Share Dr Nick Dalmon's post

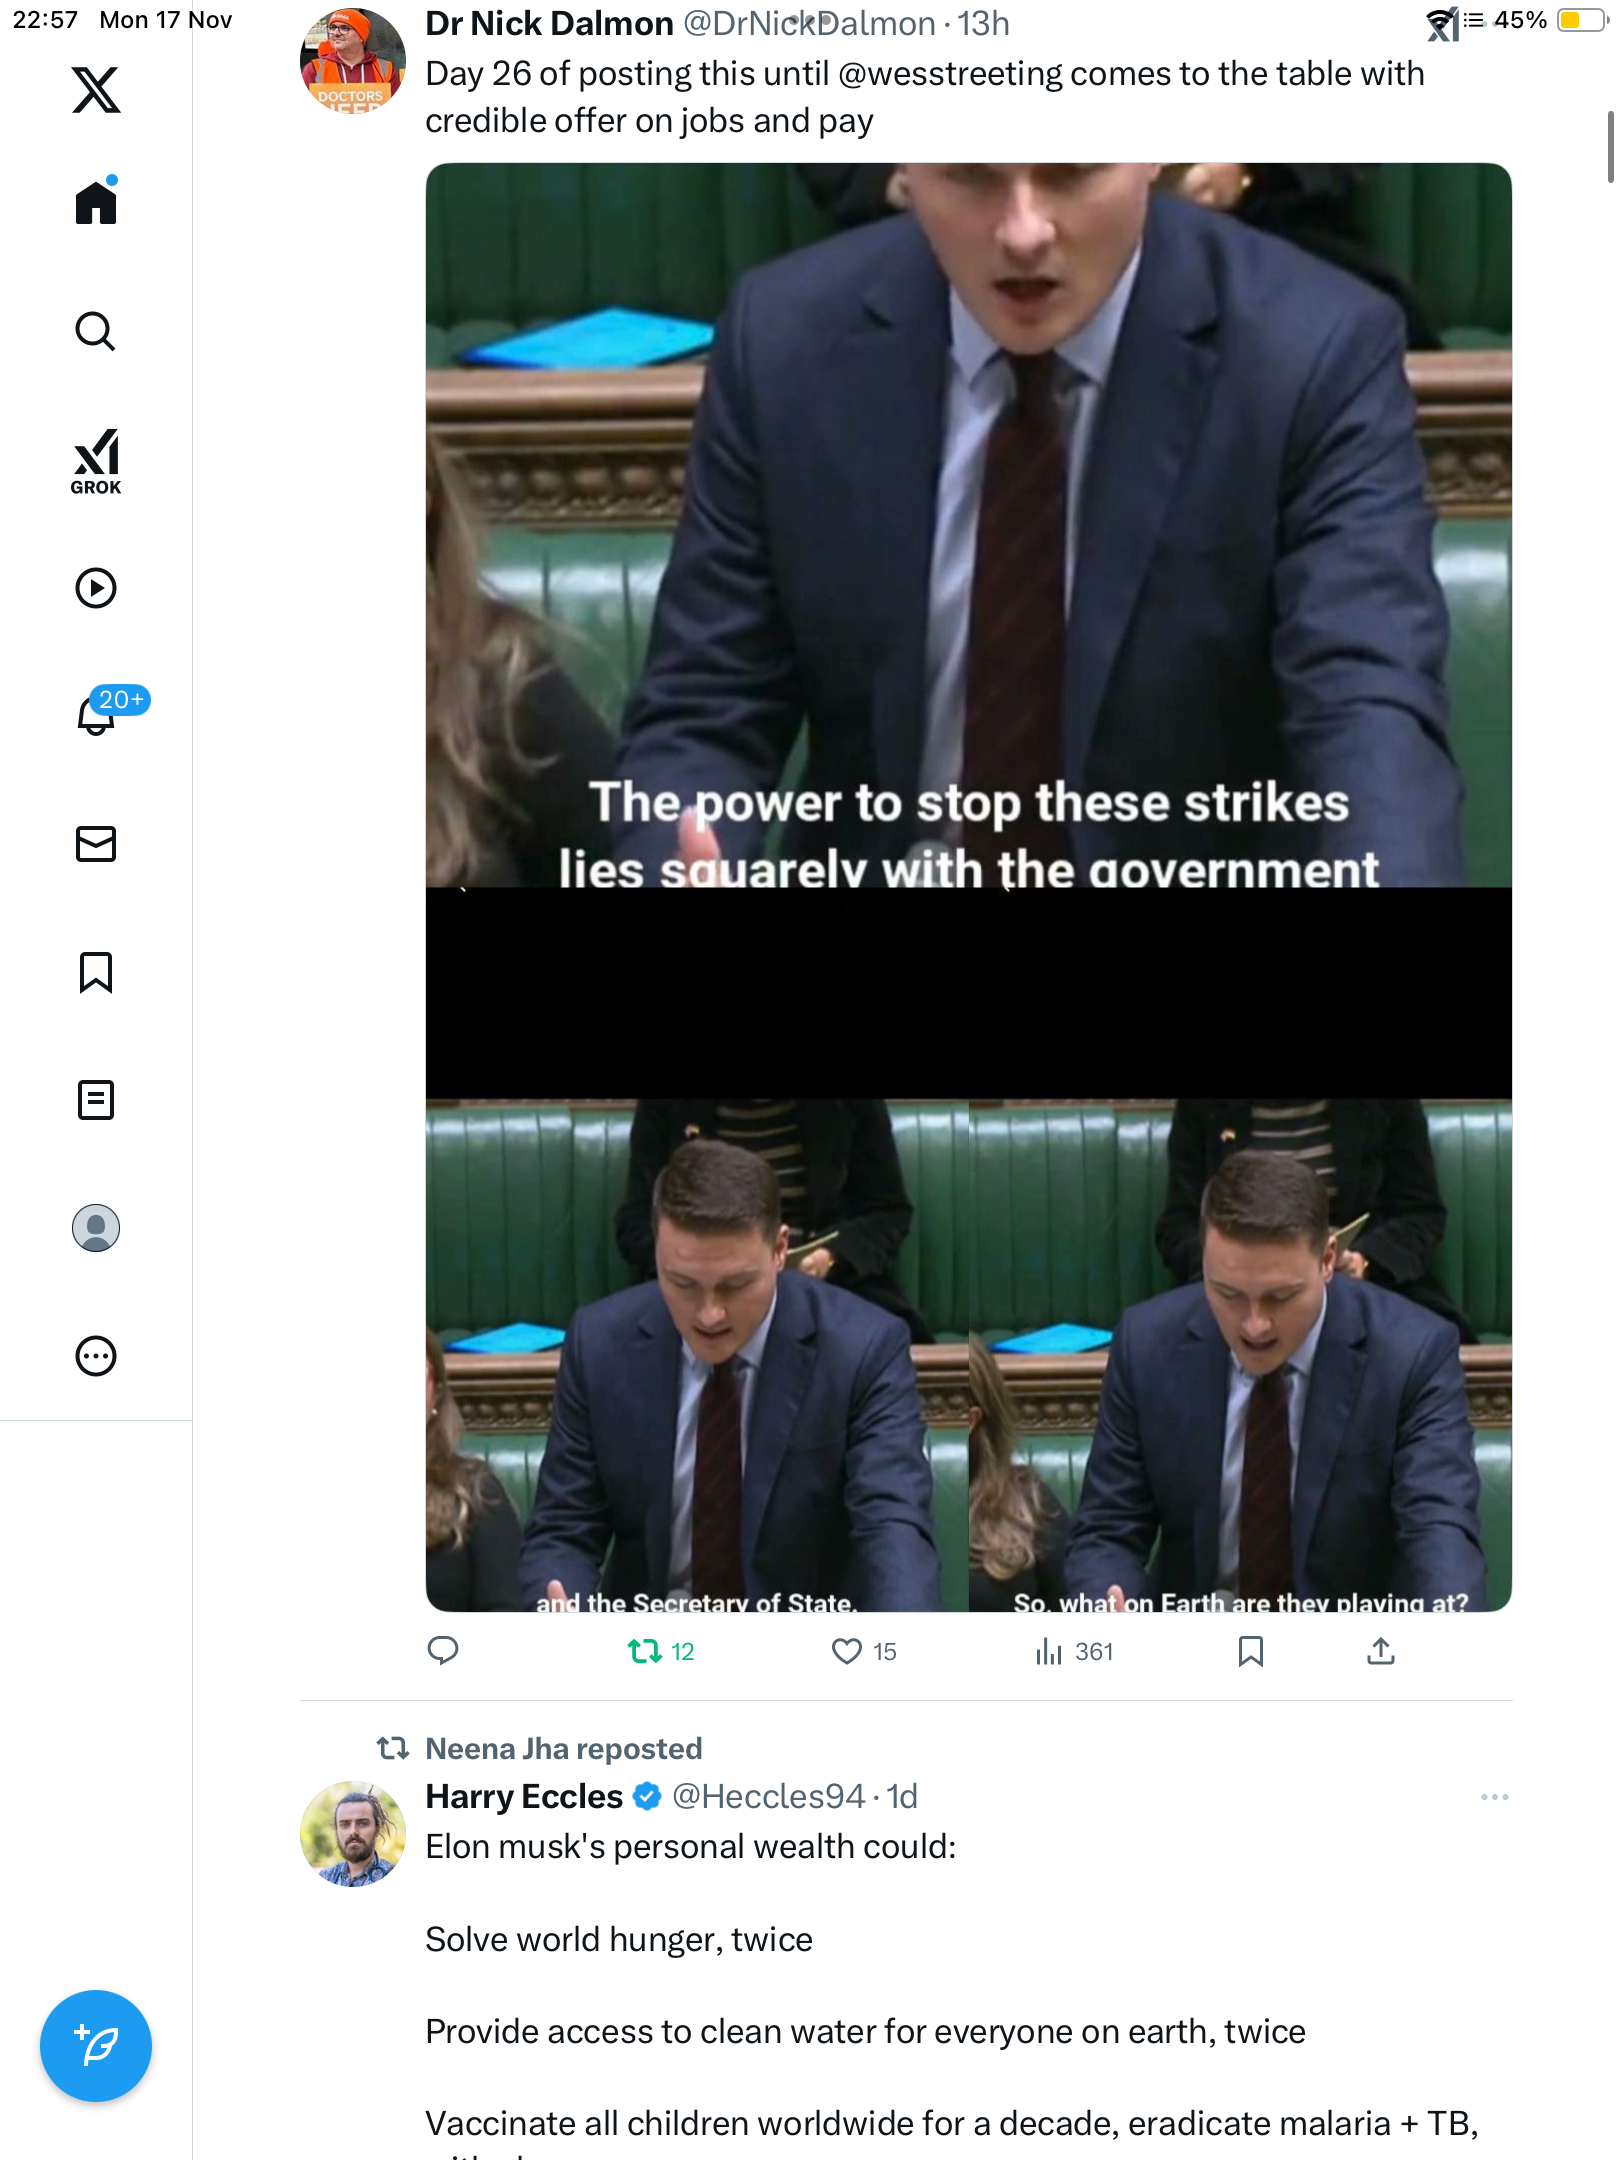pos(1380,1651)
